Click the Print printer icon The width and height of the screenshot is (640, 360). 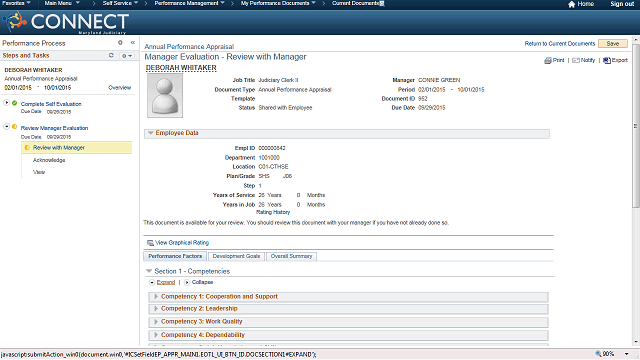[548, 60]
